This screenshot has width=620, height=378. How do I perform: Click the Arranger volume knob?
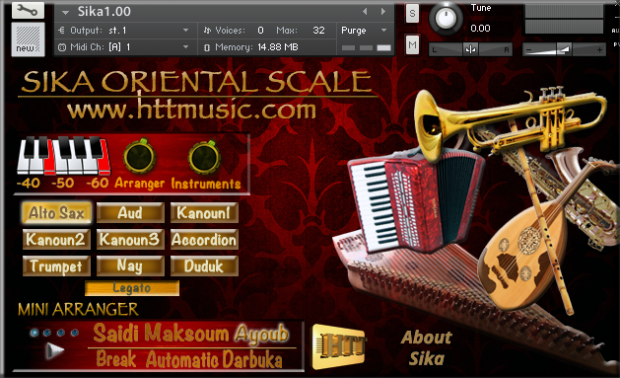click(139, 157)
